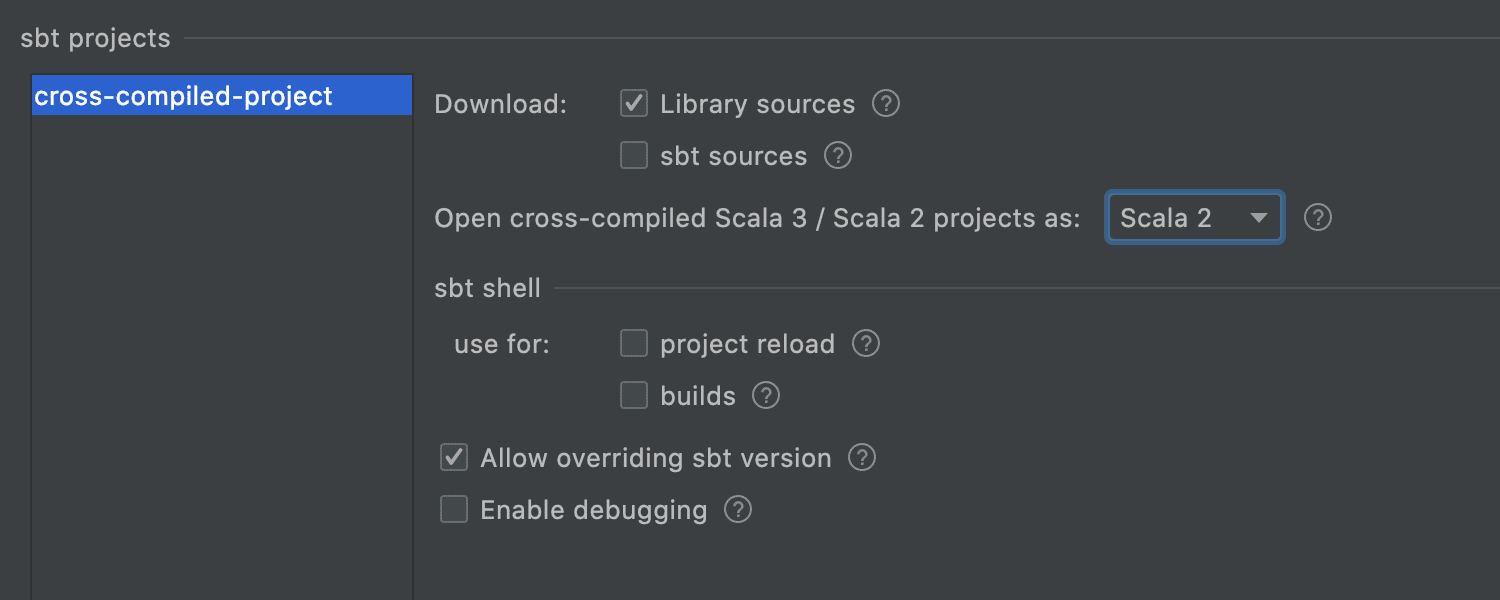Viewport: 1500px width, 600px height.
Task: Click the Download: label
Action: click(x=500, y=104)
